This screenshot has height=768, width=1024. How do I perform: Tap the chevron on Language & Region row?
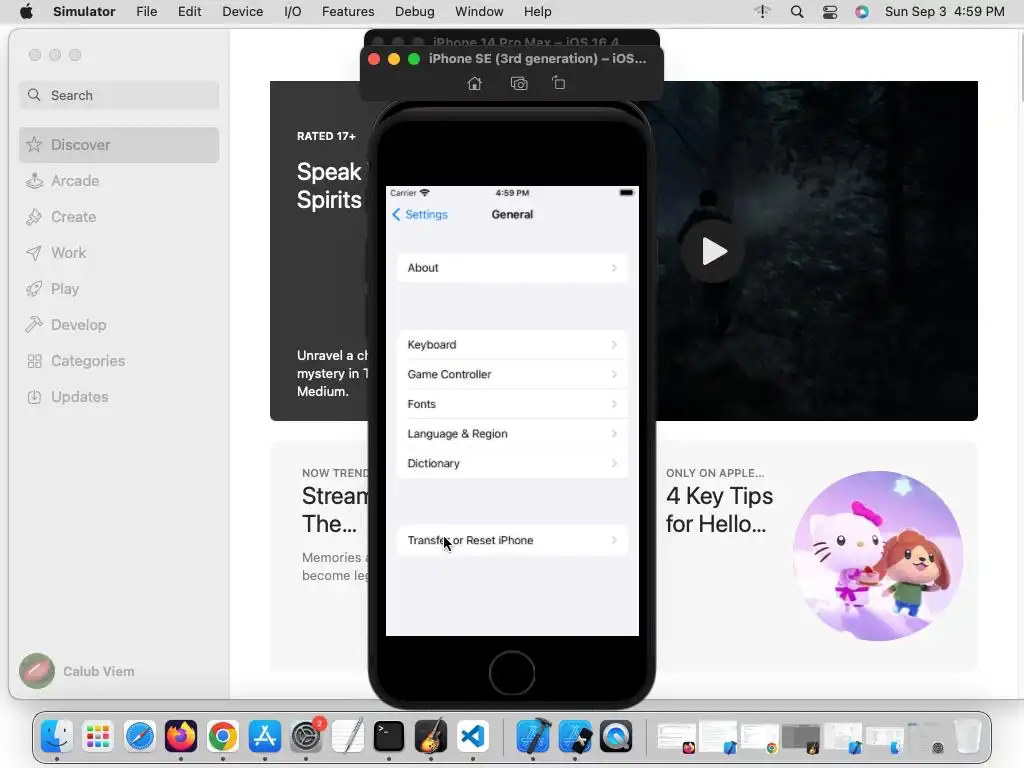(614, 434)
